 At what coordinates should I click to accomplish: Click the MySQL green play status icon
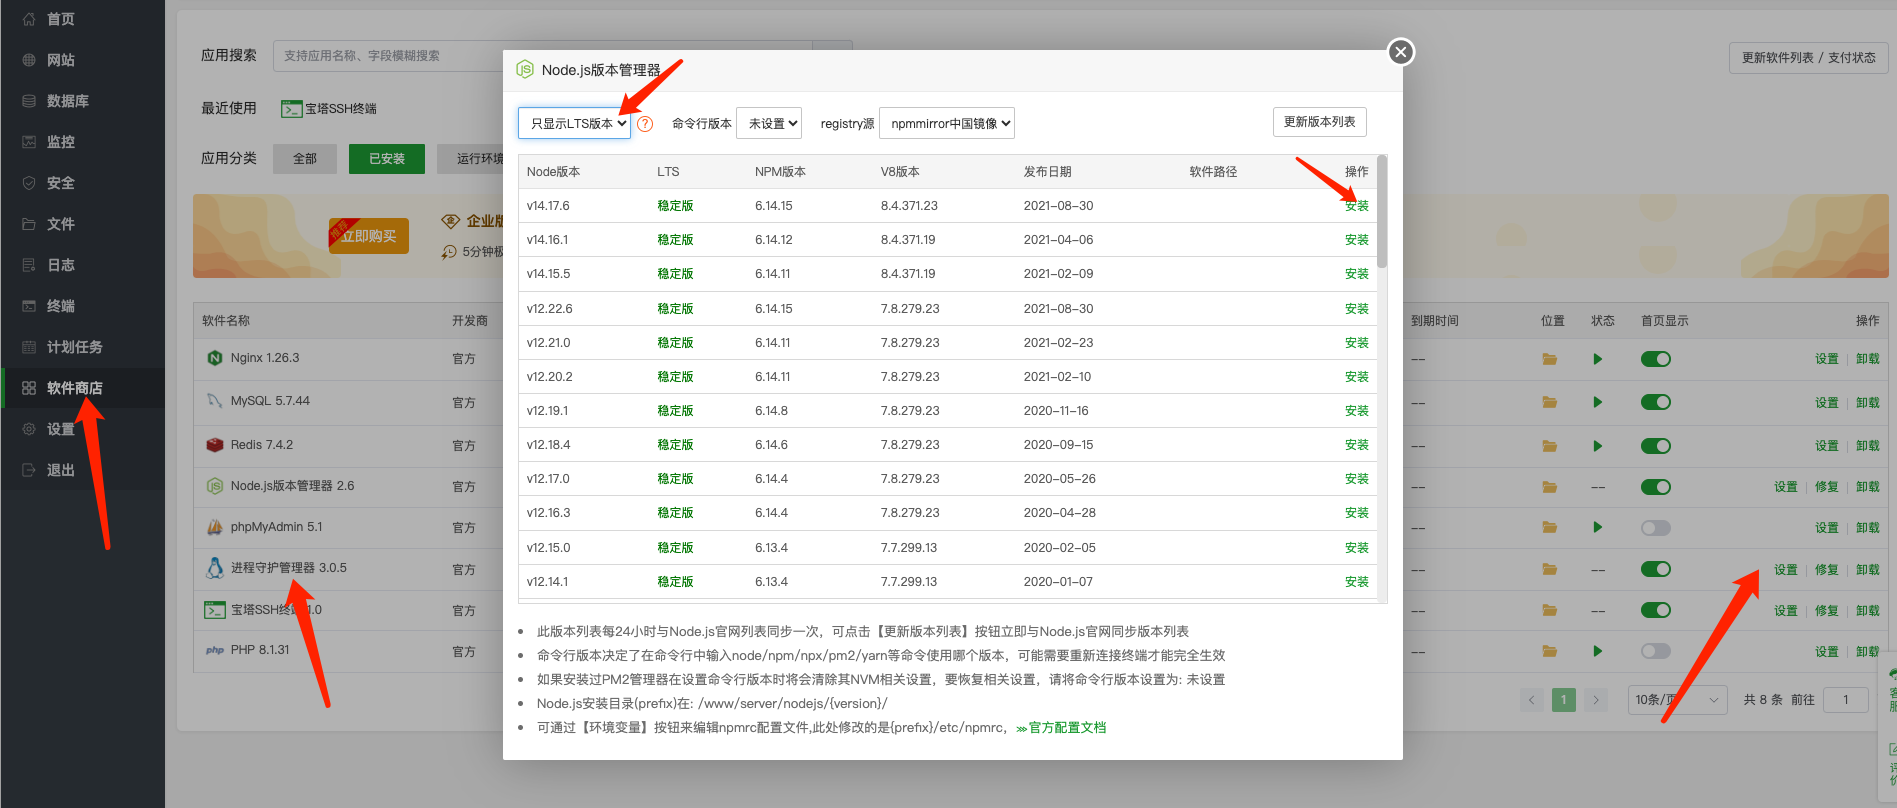pos(1597,402)
